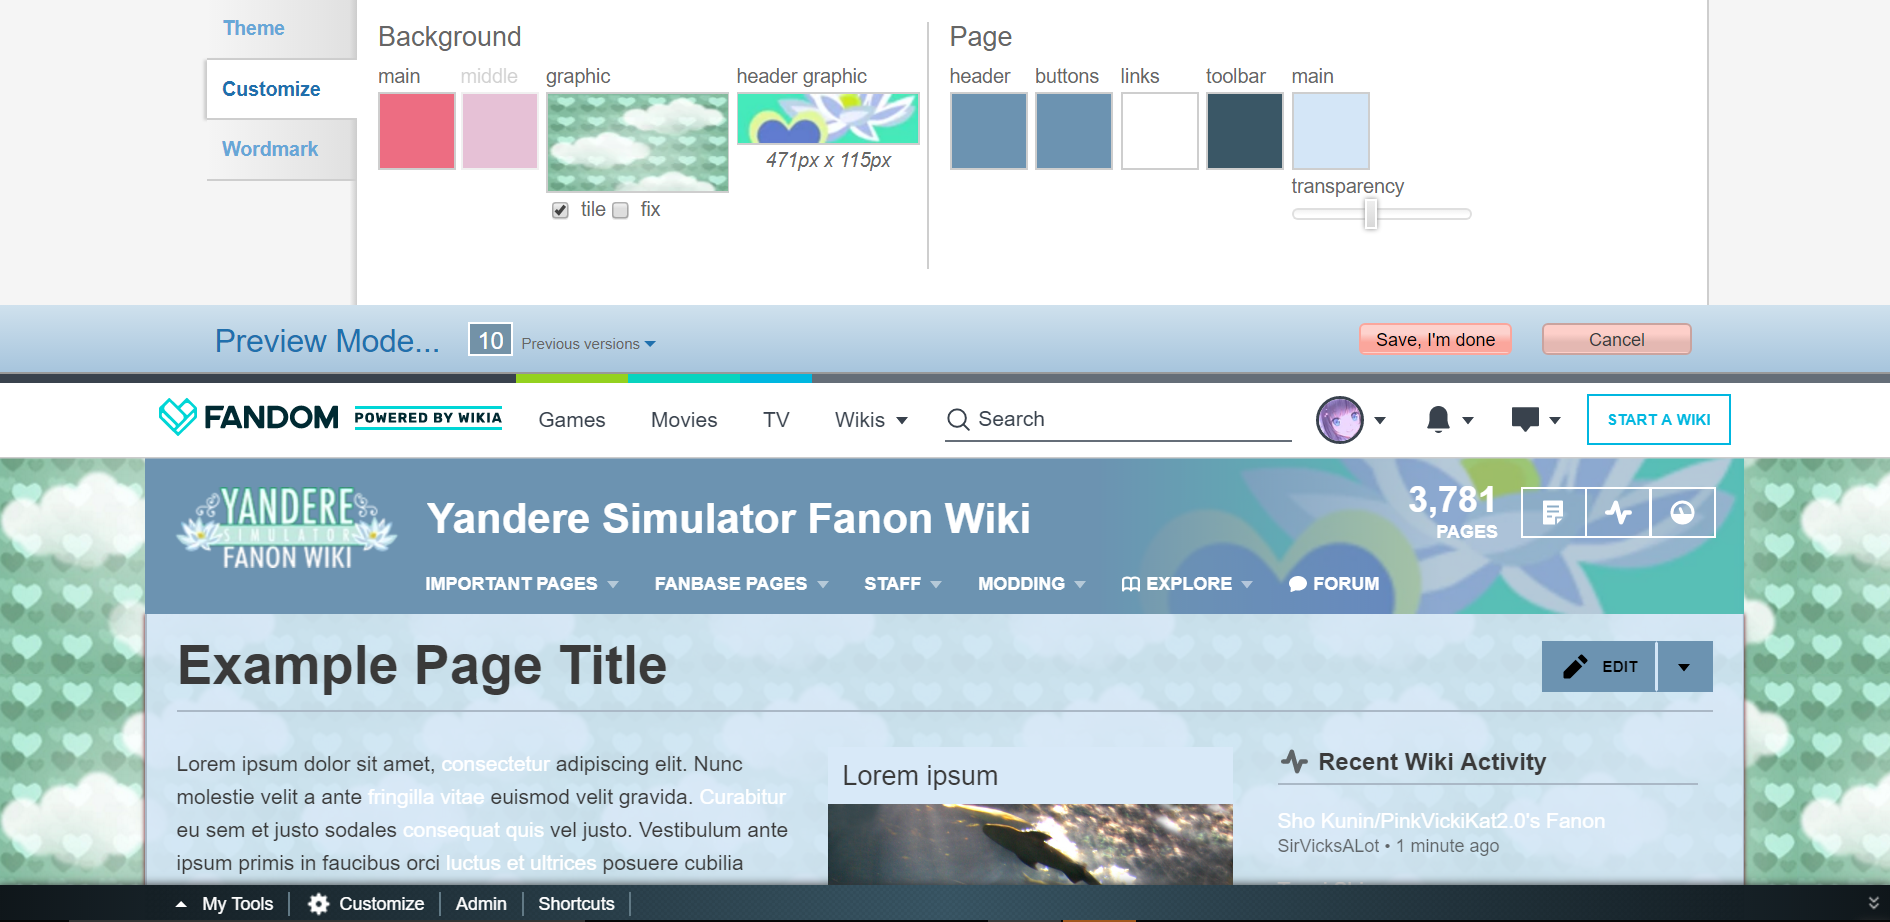Click Save, I'm done button
The height and width of the screenshot is (922, 1890).
coord(1435,339)
